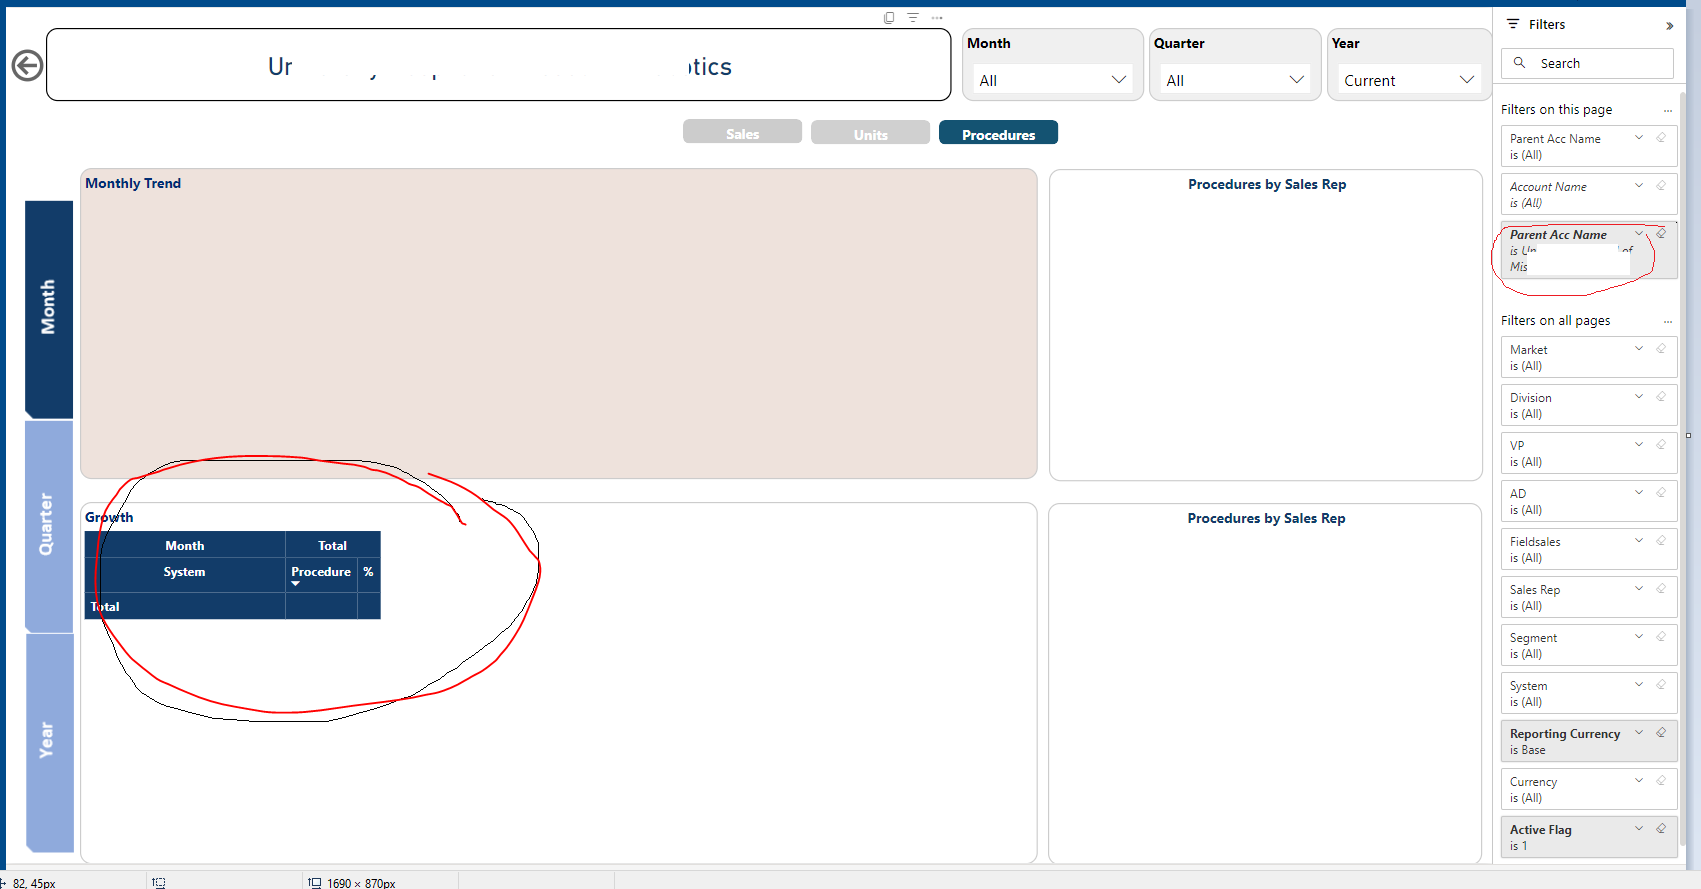Switch to the Units view button
This screenshot has height=889, width=1701.
tap(870, 133)
